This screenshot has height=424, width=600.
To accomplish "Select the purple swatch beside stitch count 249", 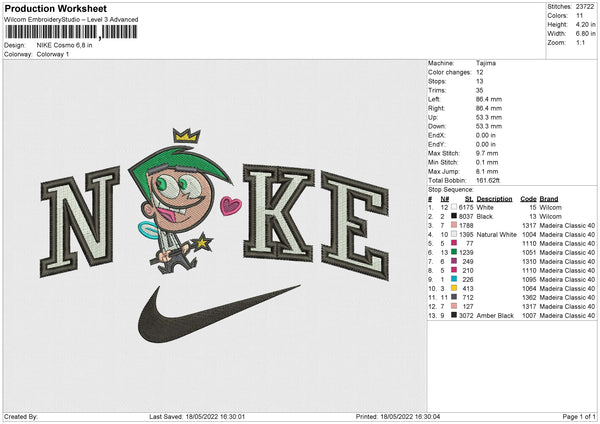I will 454,261.
